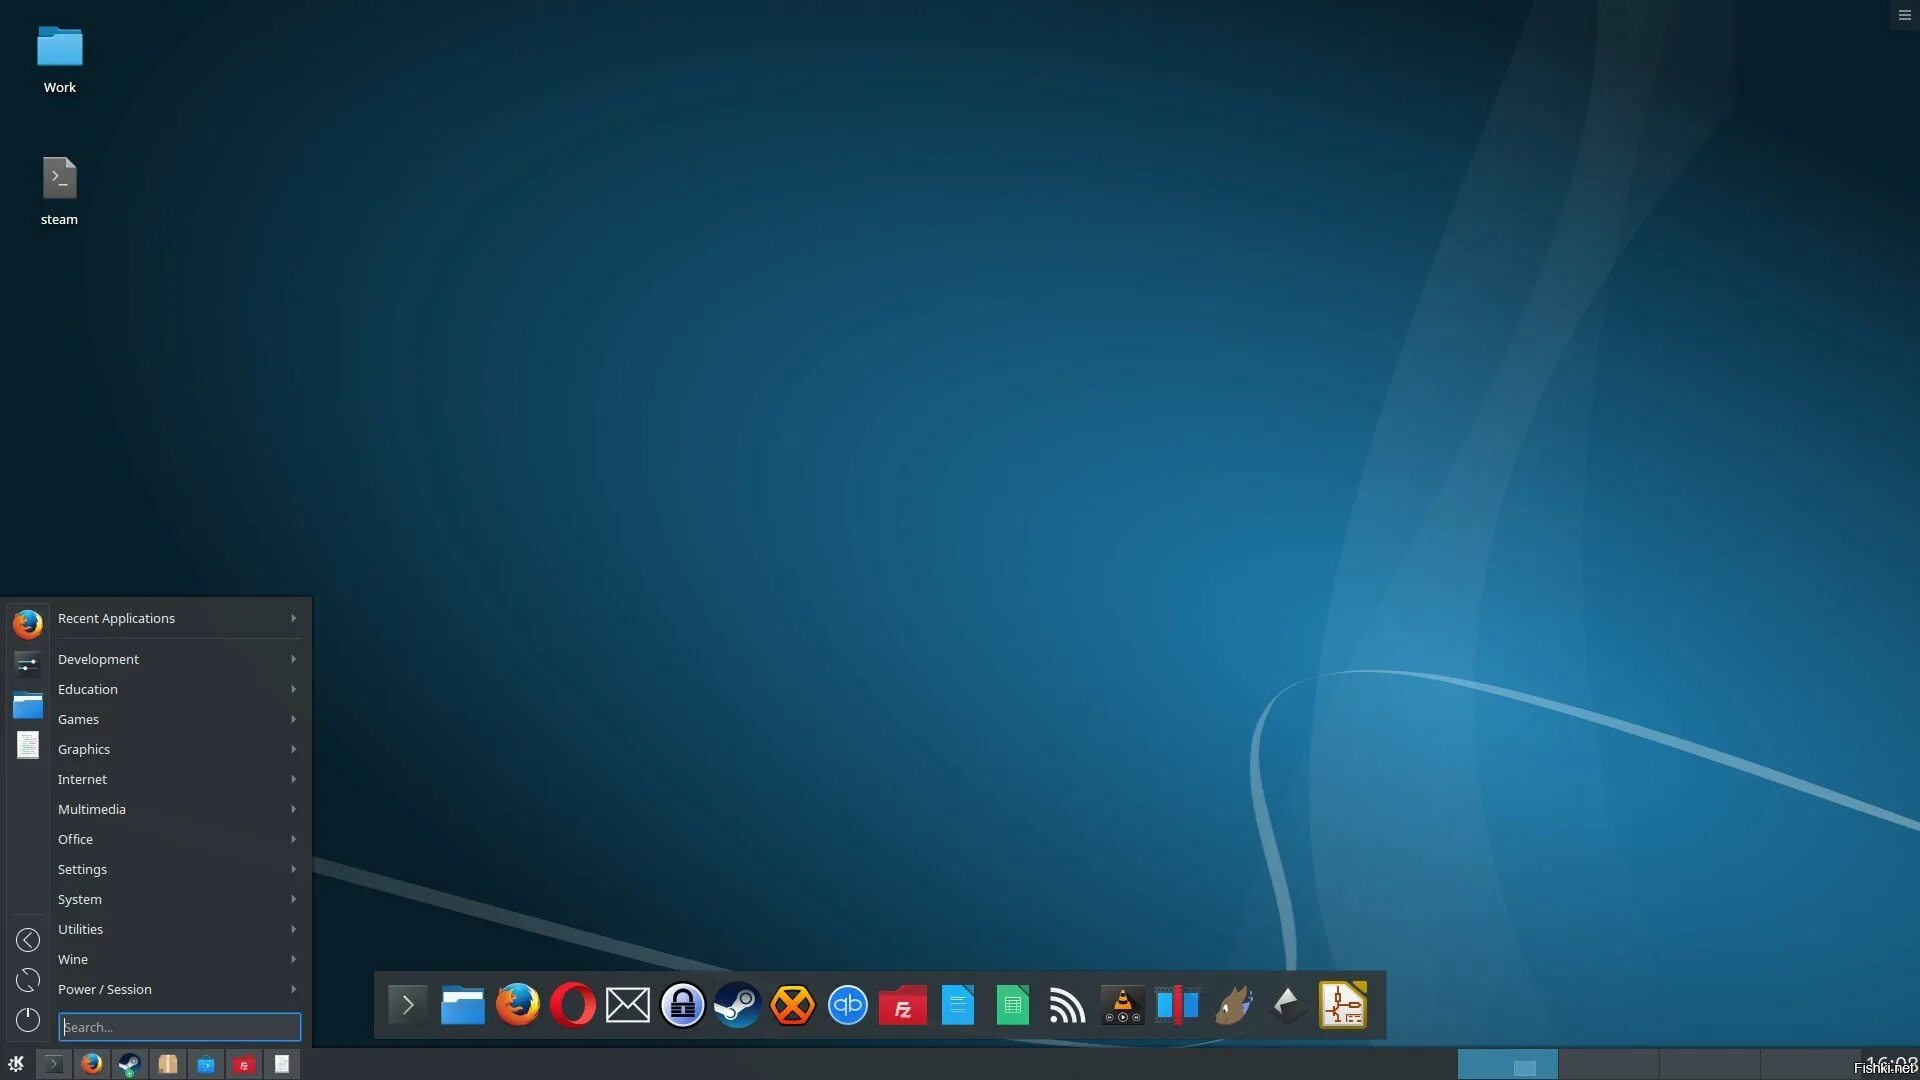
Task: Switch to the second virtual desktop in pager
Action: [x=1608, y=1064]
